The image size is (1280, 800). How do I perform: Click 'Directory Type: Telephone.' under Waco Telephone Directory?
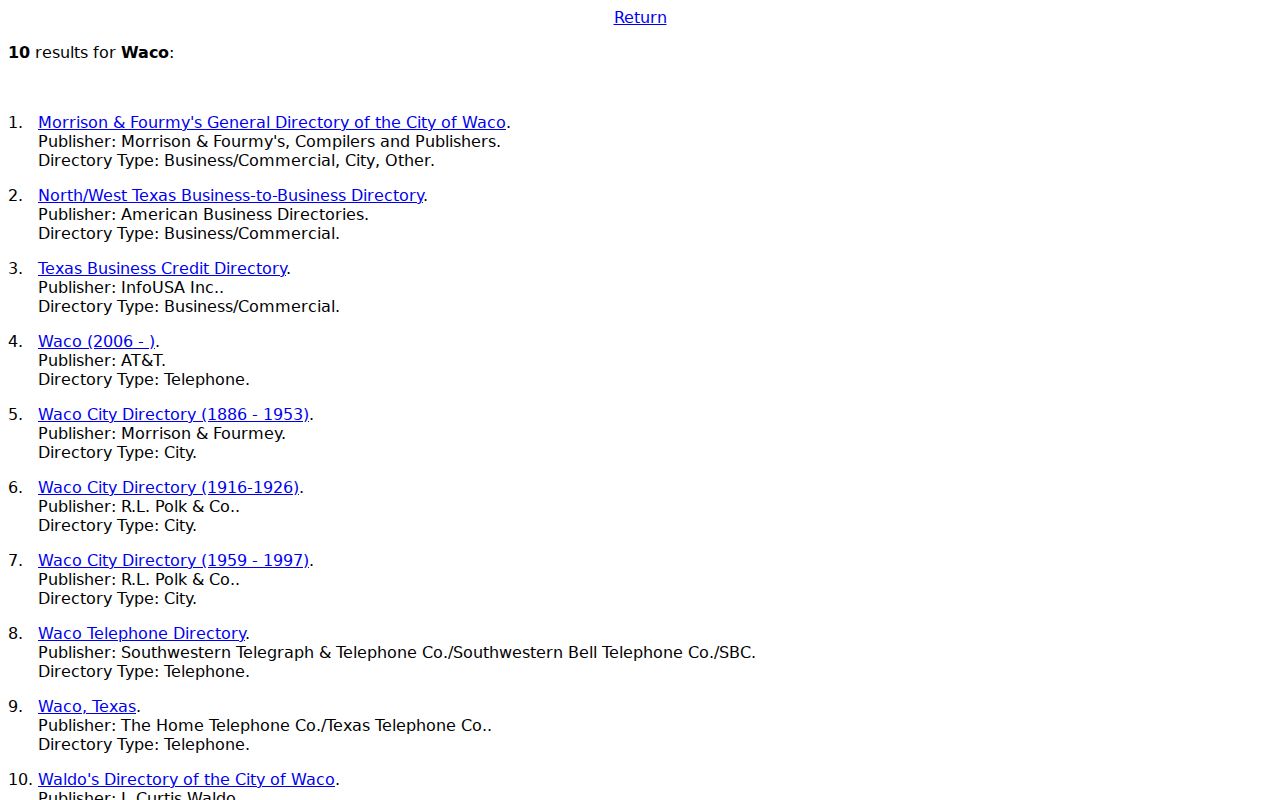click(144, 671)
